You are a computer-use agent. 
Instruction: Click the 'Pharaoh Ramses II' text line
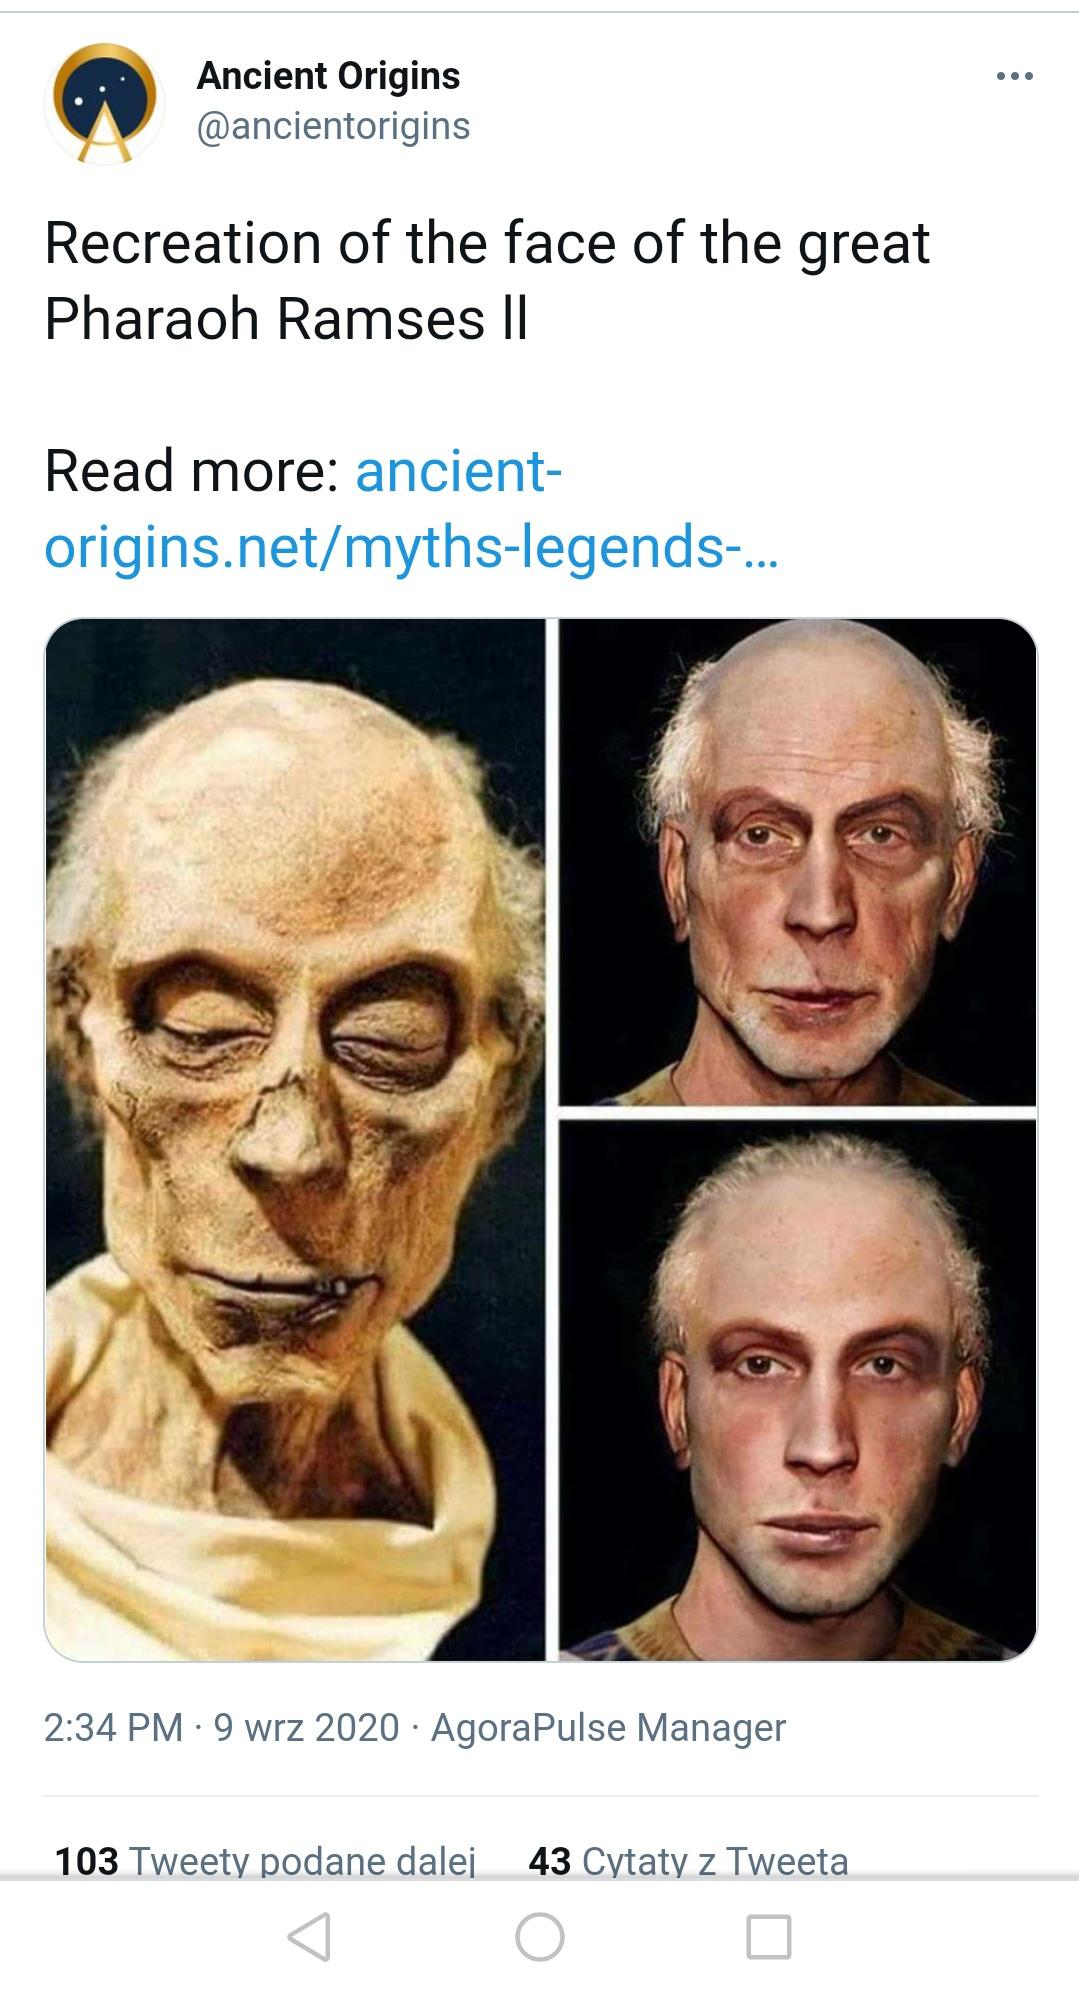[286, 320]
